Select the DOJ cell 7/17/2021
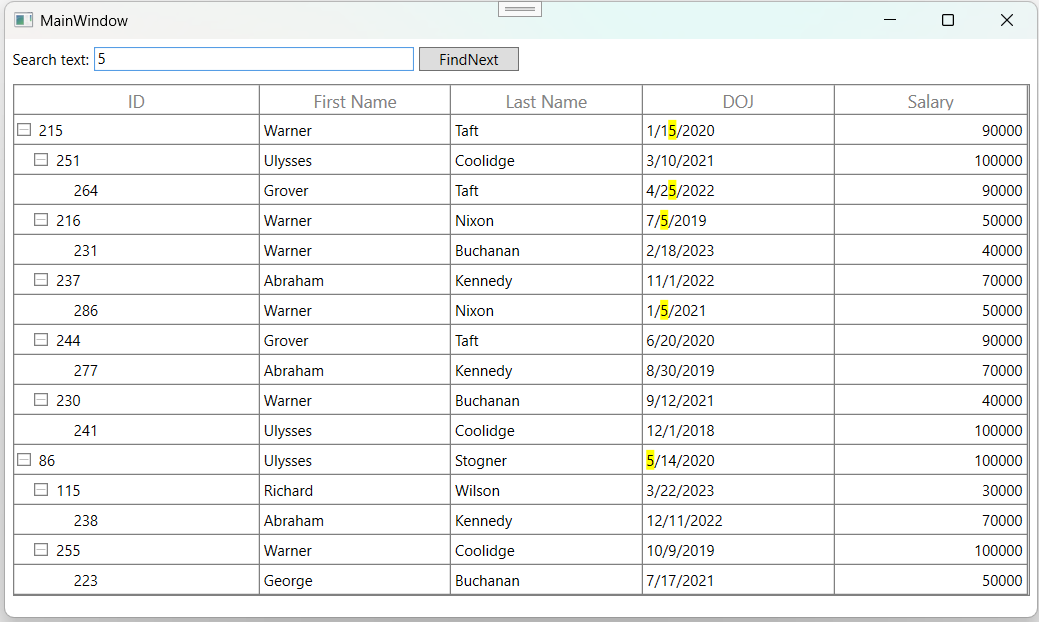Screen dimensions: 1039x622 (738, 580)
